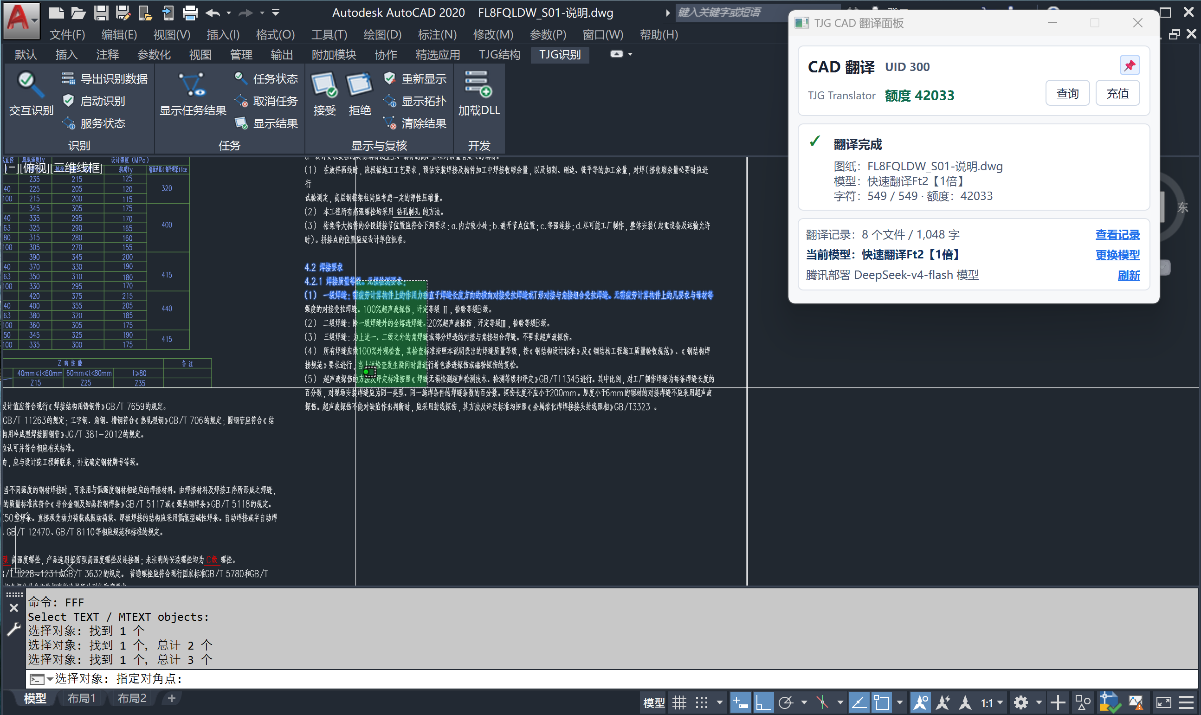Toggle annotation objects visibility in status bar
Viewport: 1201px width, 715px height.
[922, 702]
